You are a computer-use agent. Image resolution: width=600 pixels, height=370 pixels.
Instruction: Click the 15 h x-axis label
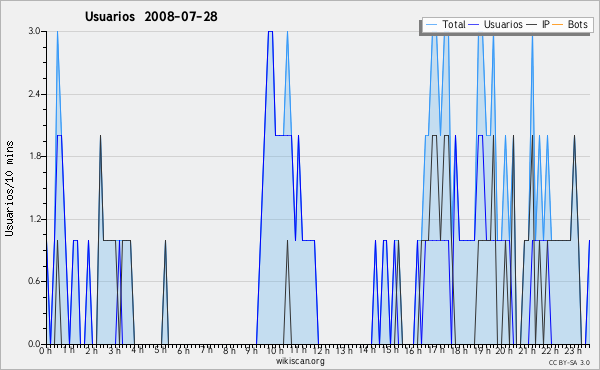point(390,350)
